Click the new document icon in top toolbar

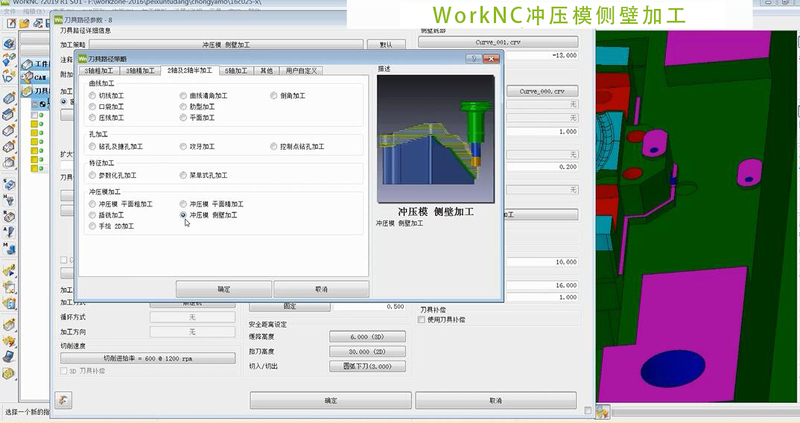(11, 23)
